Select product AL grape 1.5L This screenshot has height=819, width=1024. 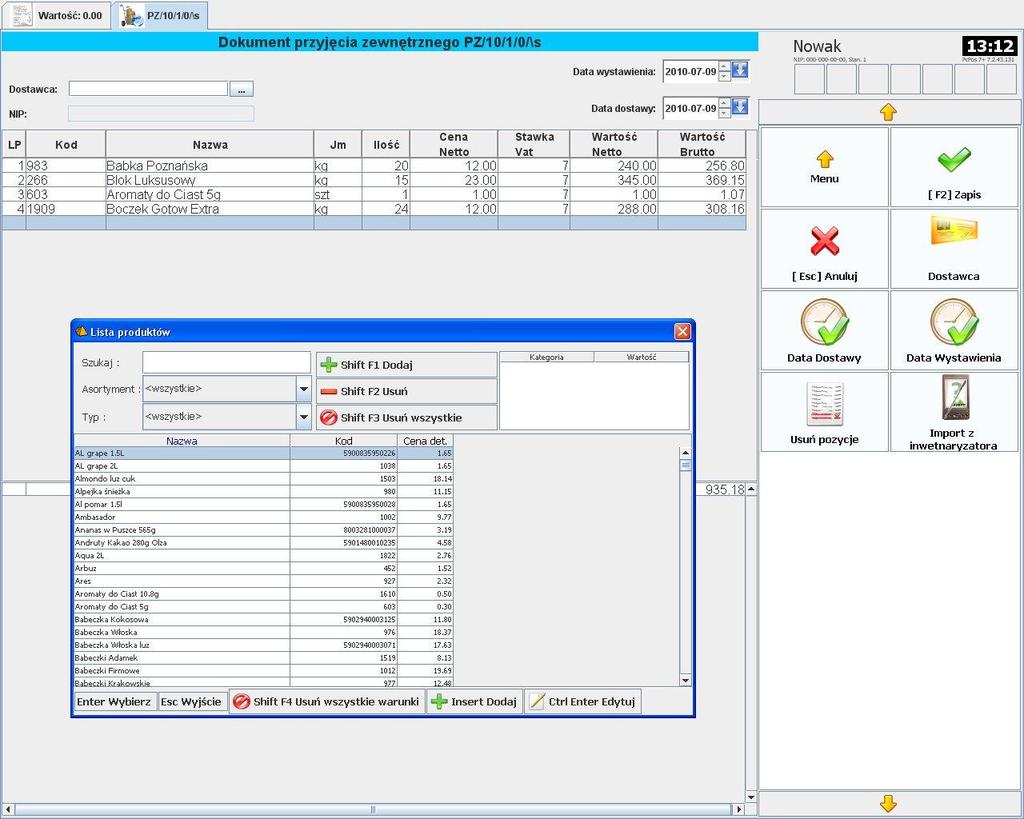pyautogui.click(x=263, y=453)
